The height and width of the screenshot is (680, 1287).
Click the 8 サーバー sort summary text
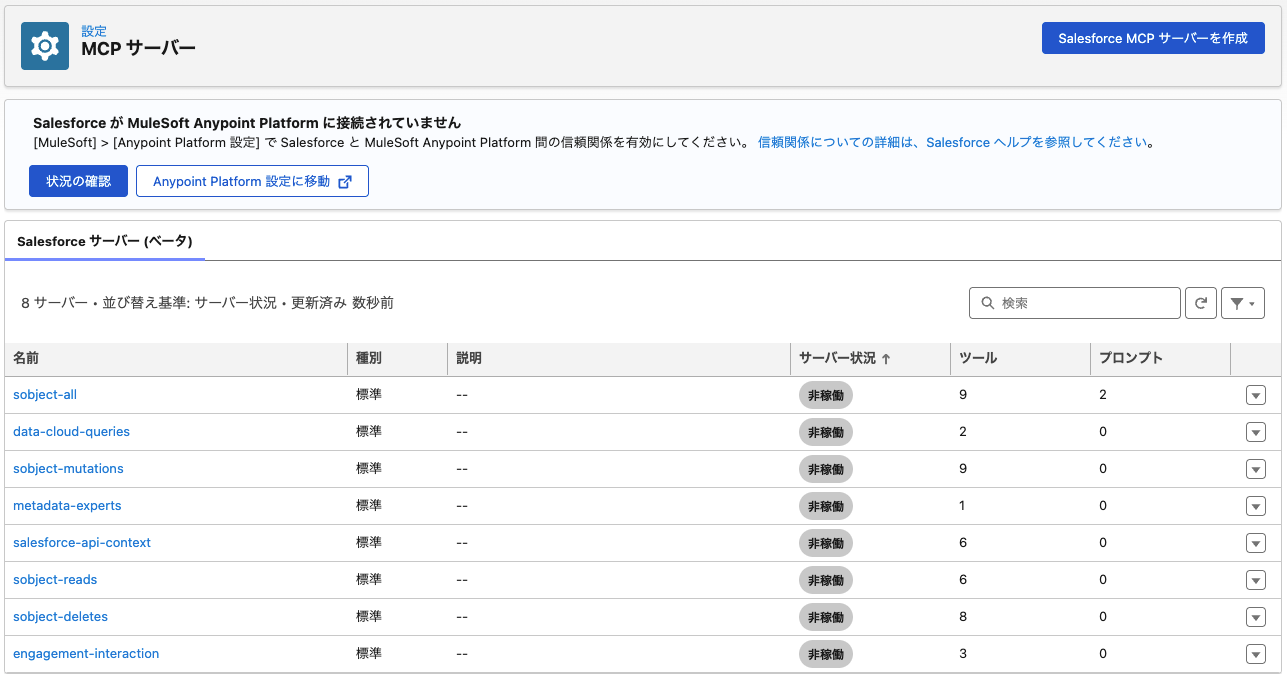coord(207,303)
